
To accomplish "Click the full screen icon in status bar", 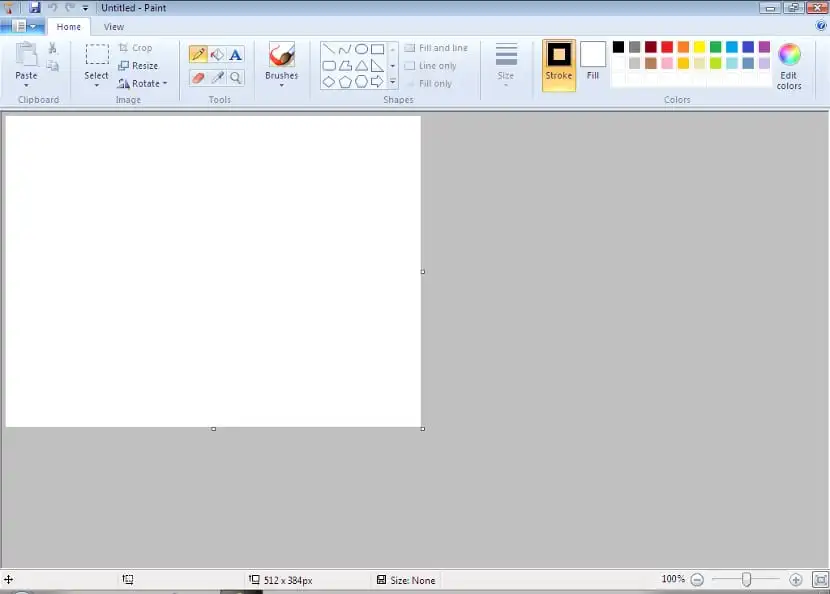I will click(820, 580).
